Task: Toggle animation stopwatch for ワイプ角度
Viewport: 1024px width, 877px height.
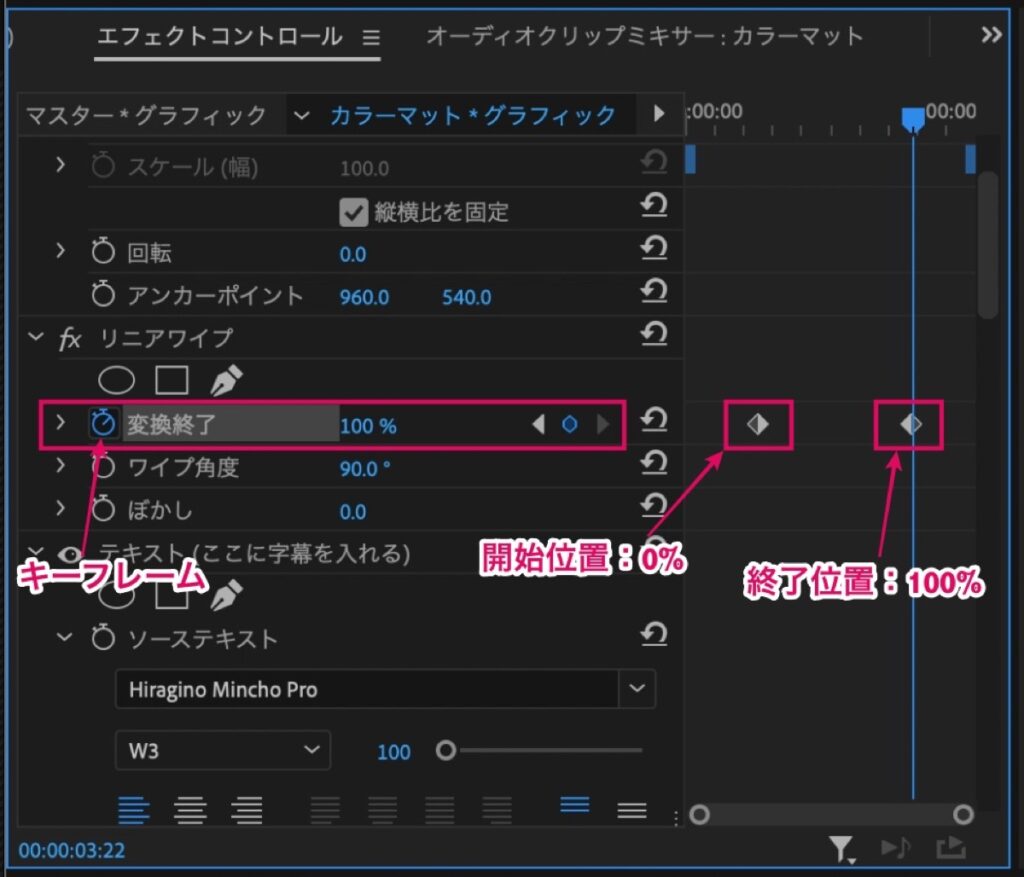Action: click(x=103, y=466)
